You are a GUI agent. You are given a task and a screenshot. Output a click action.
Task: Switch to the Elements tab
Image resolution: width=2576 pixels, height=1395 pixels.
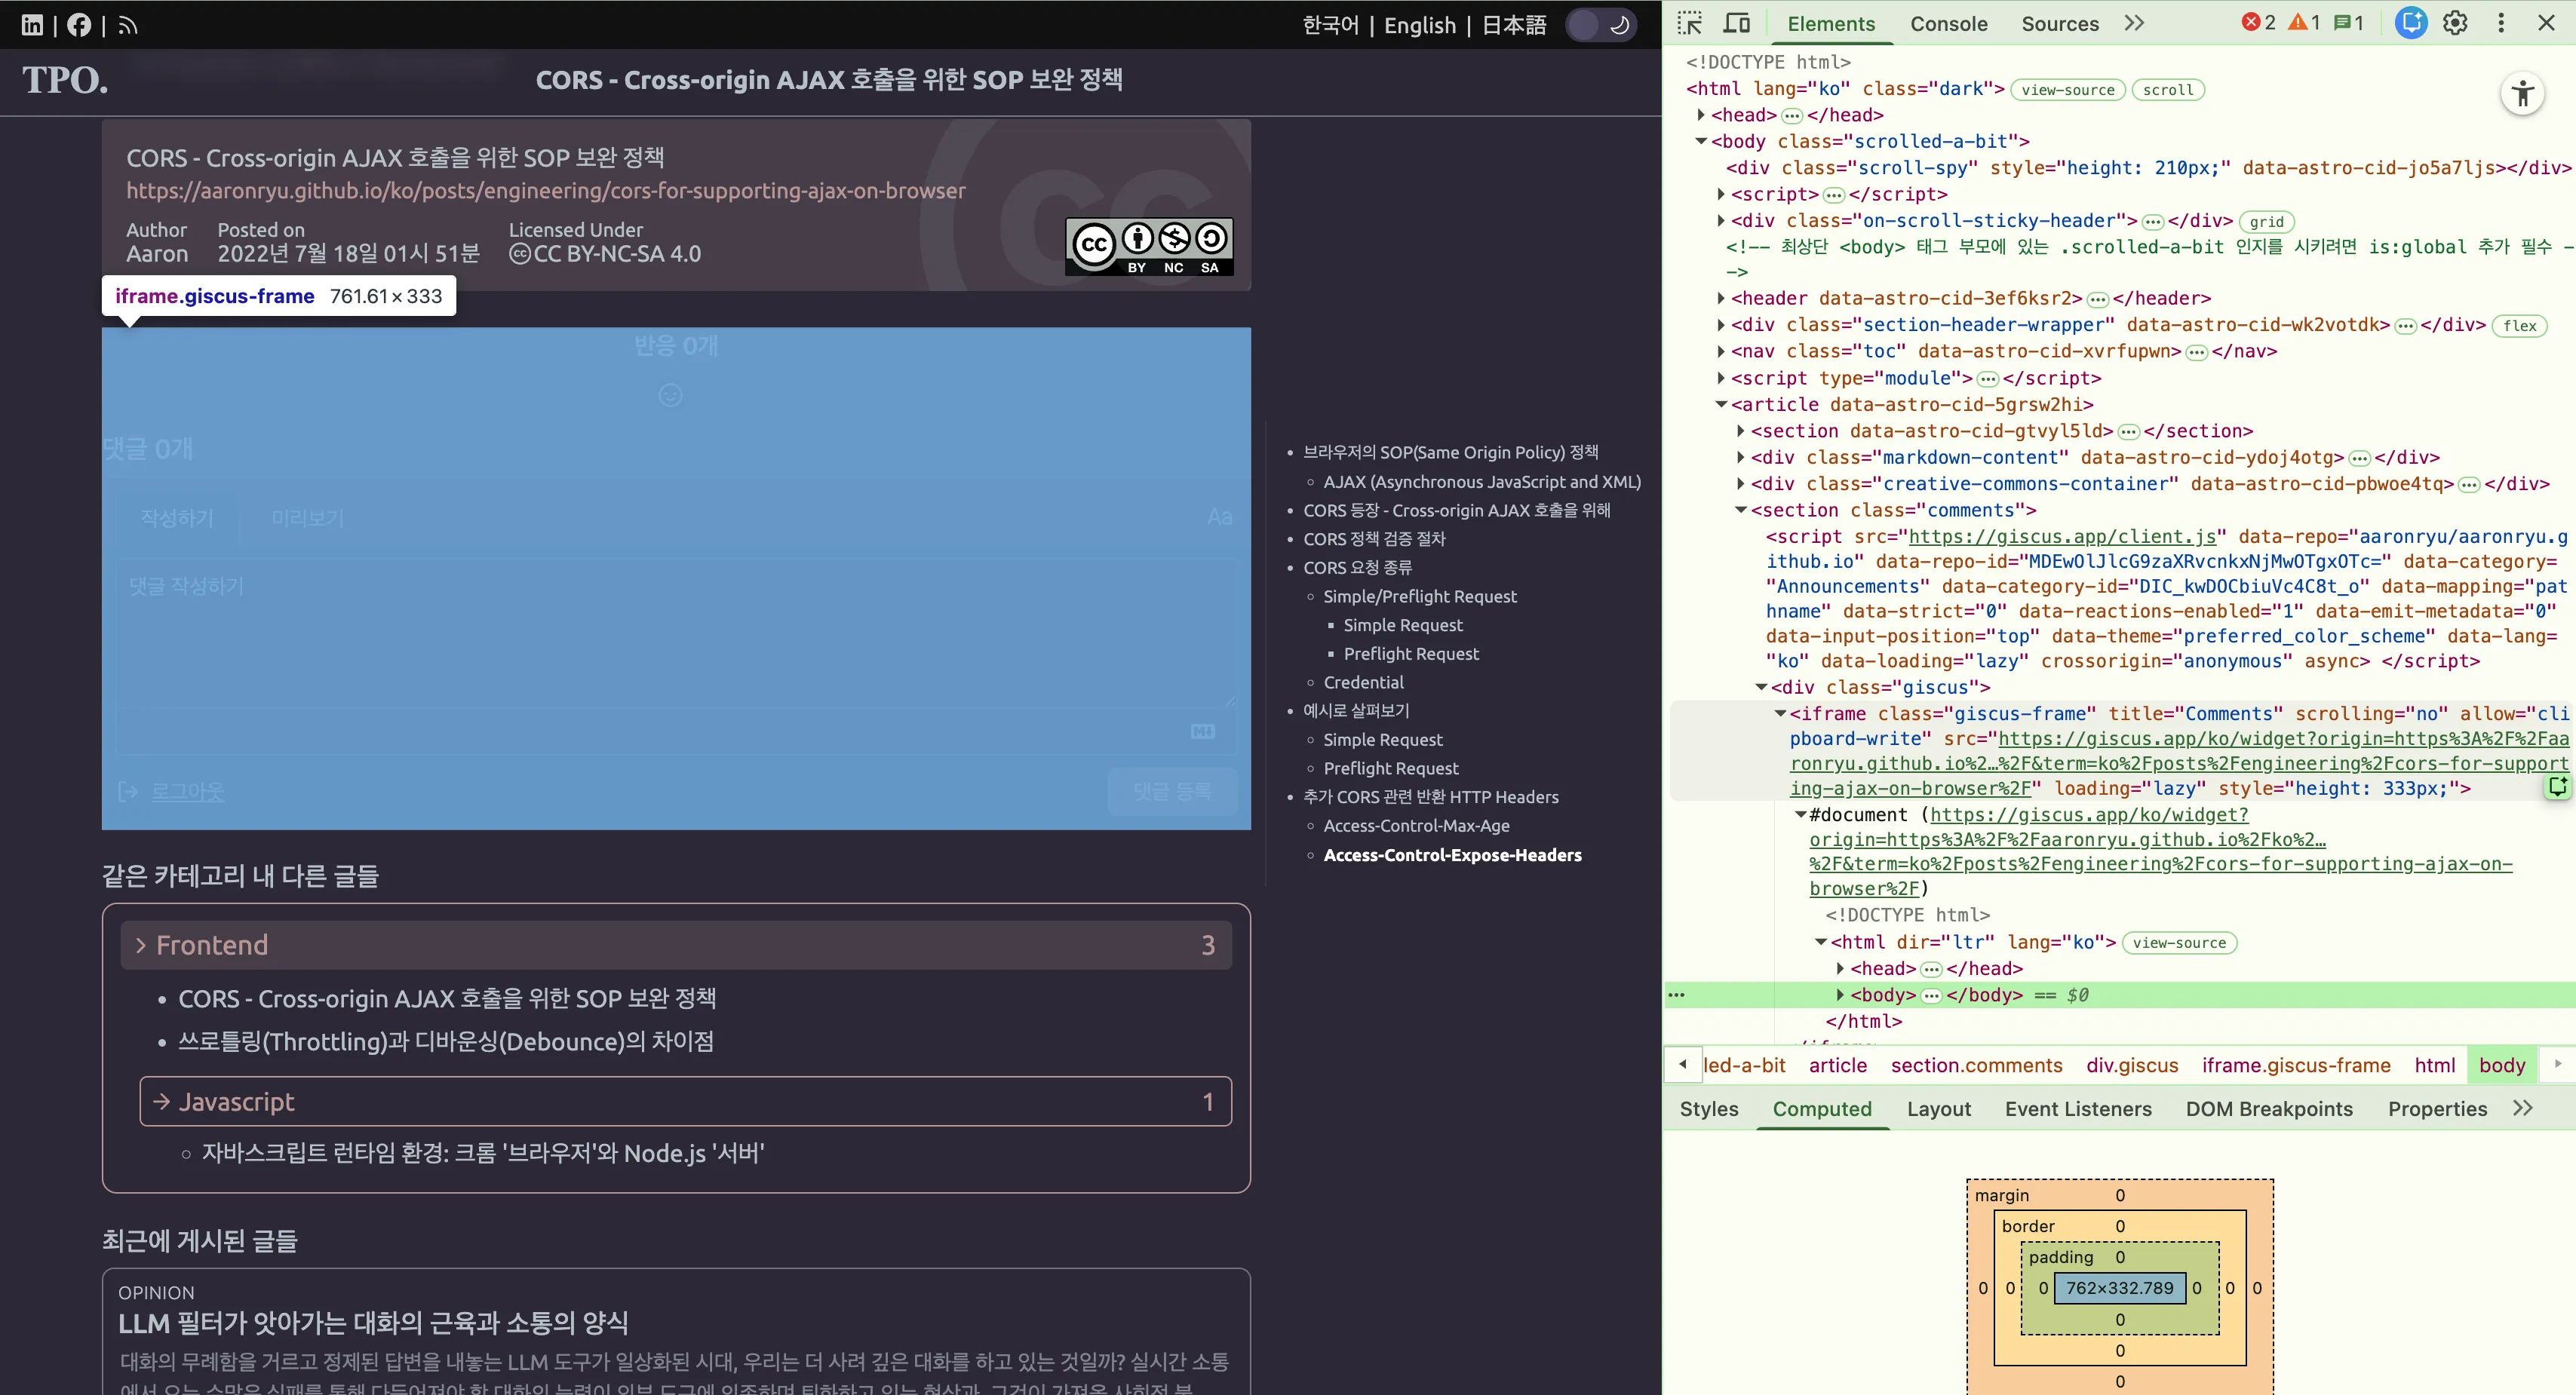(x=1831, y=23)
